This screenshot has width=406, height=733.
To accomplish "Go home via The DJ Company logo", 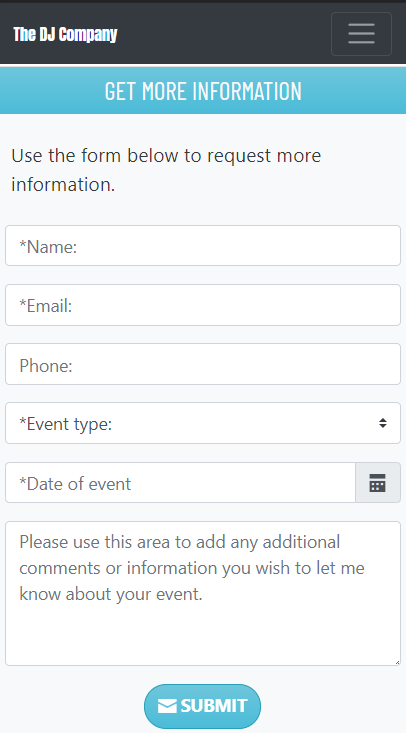I will [65, 34].
